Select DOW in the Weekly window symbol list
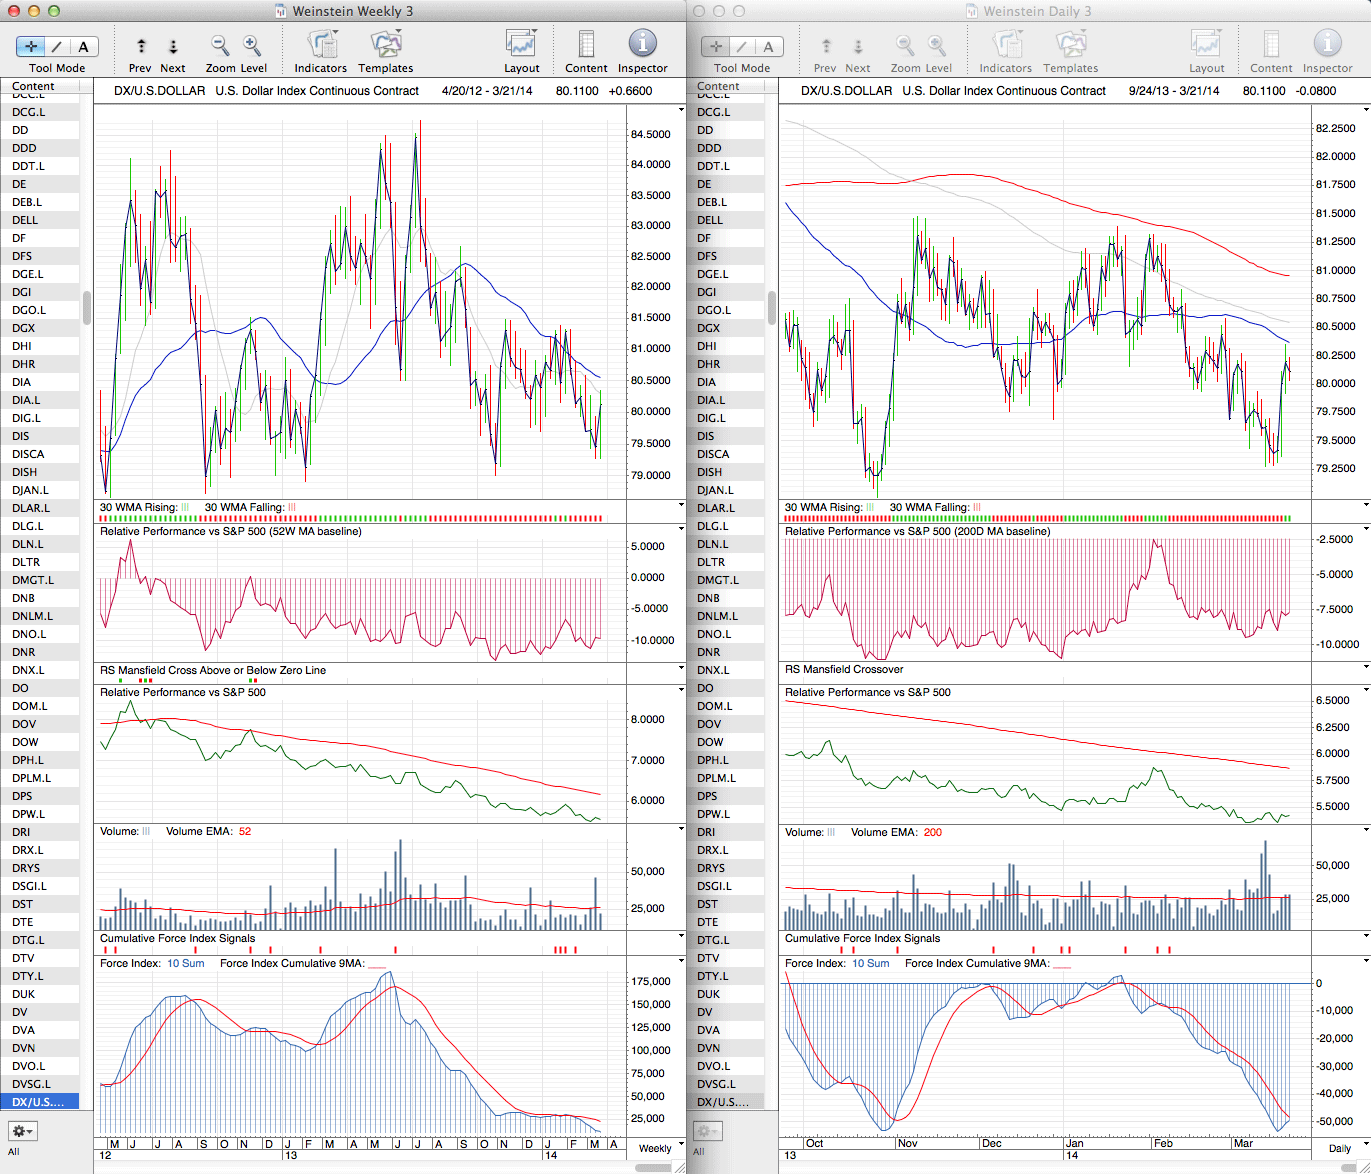 coord(25,742)
